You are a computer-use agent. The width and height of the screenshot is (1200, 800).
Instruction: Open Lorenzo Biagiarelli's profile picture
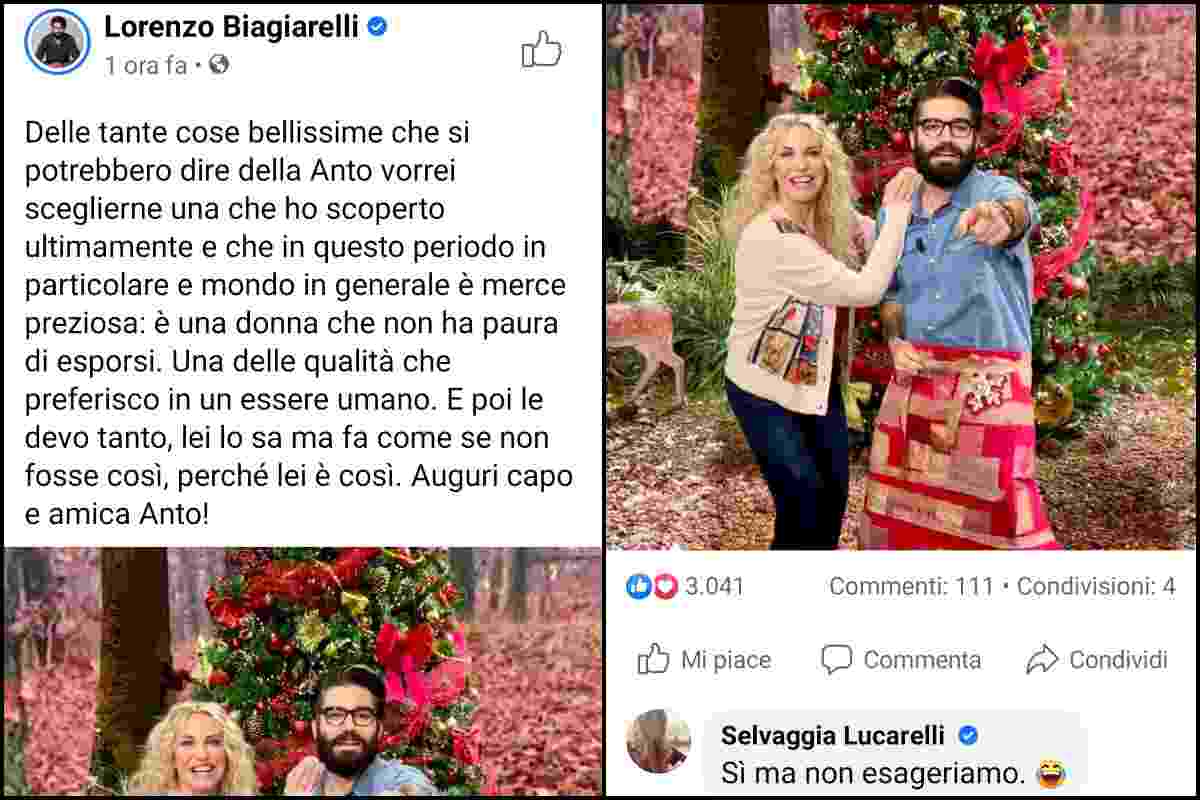58,42
